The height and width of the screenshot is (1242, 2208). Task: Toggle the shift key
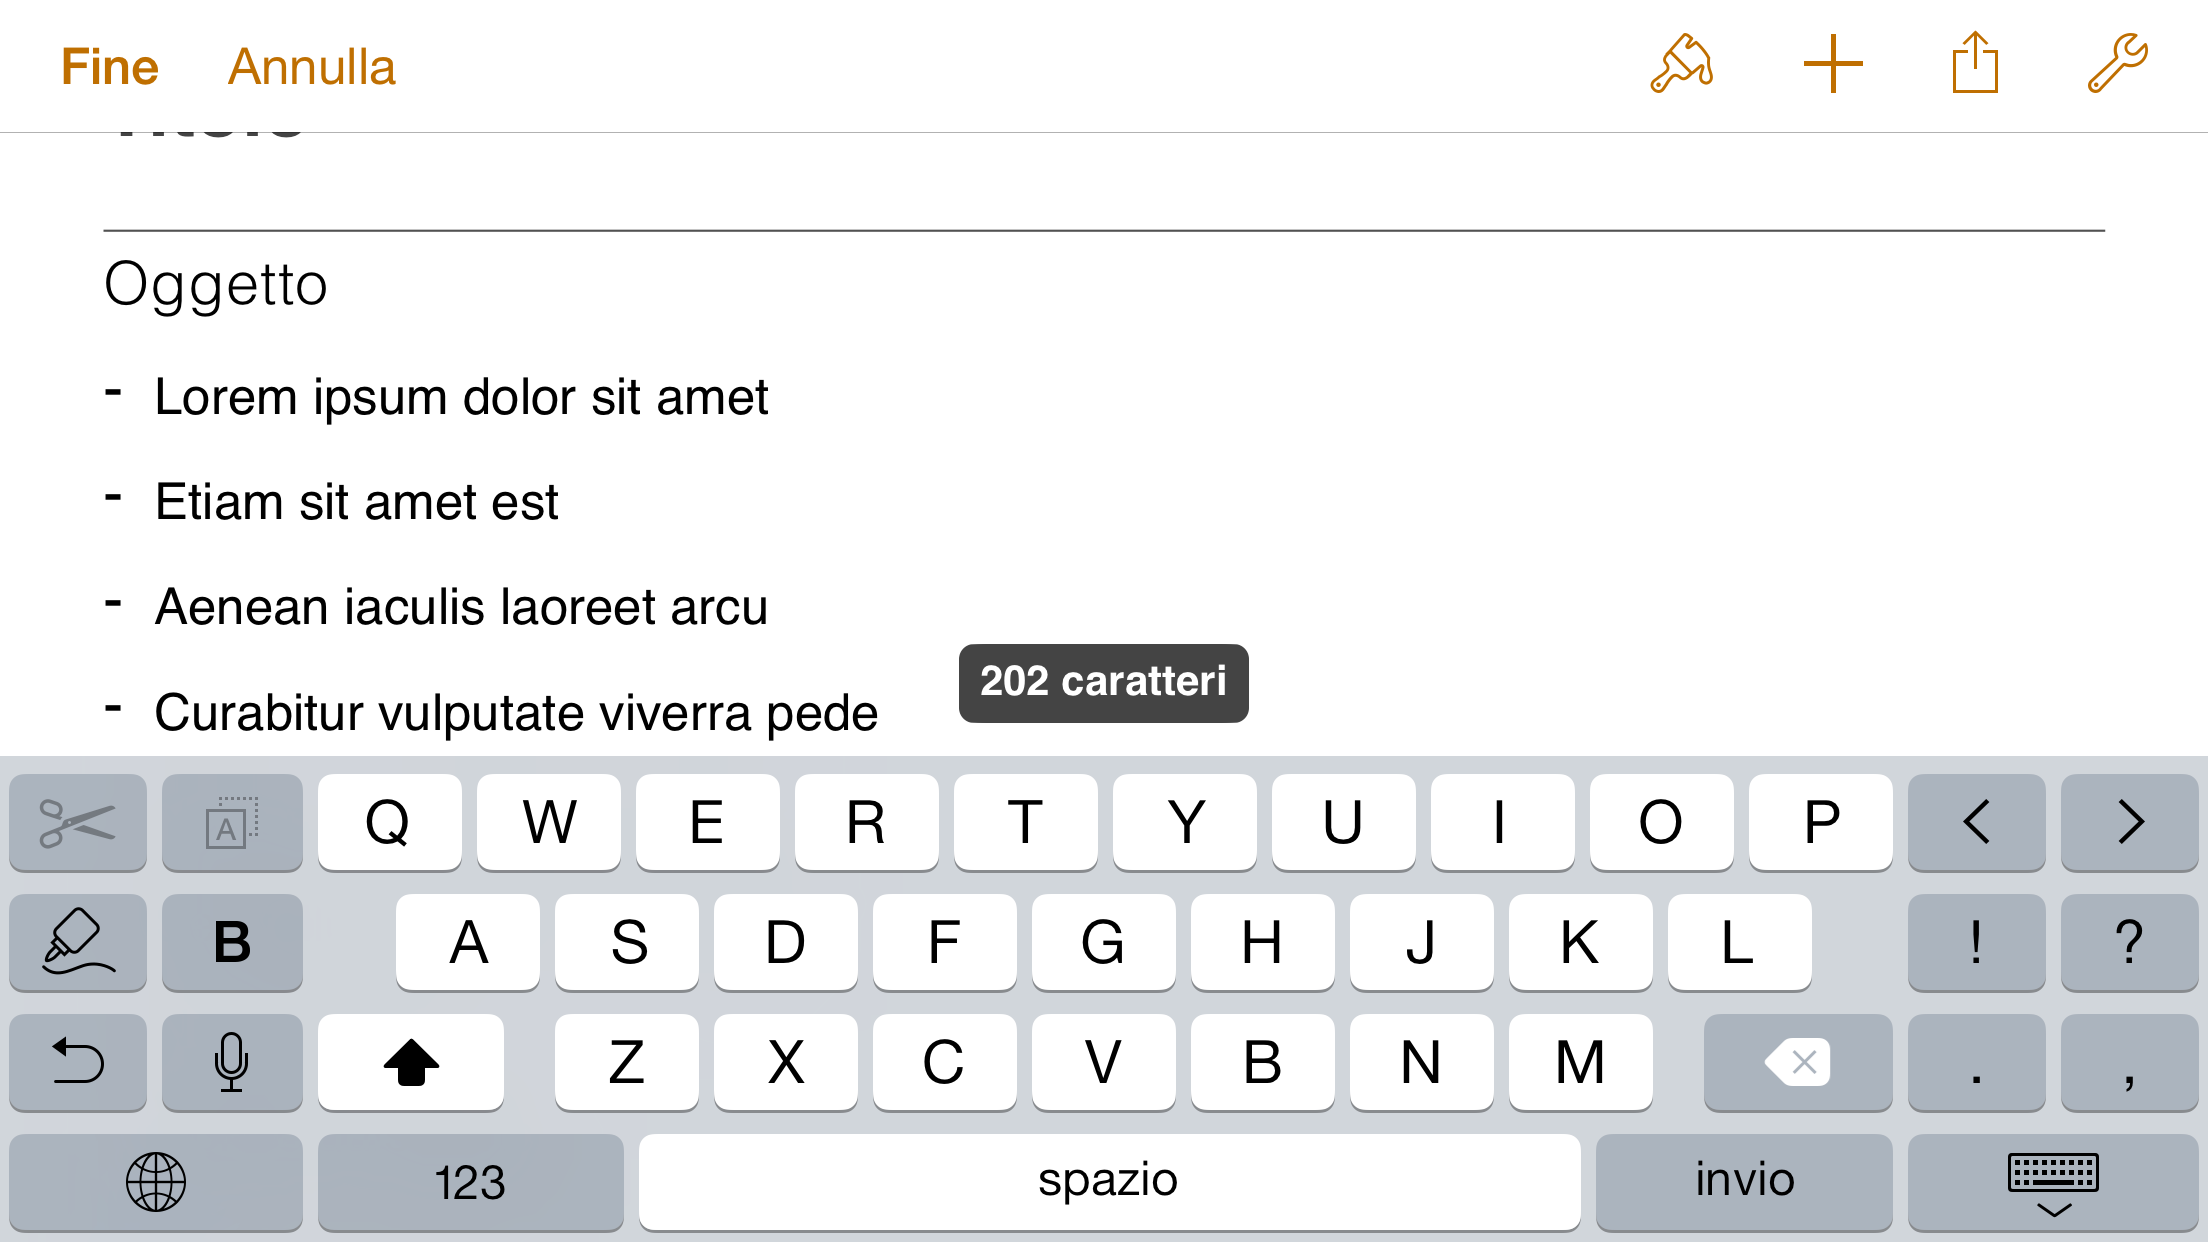[411, 1062]
